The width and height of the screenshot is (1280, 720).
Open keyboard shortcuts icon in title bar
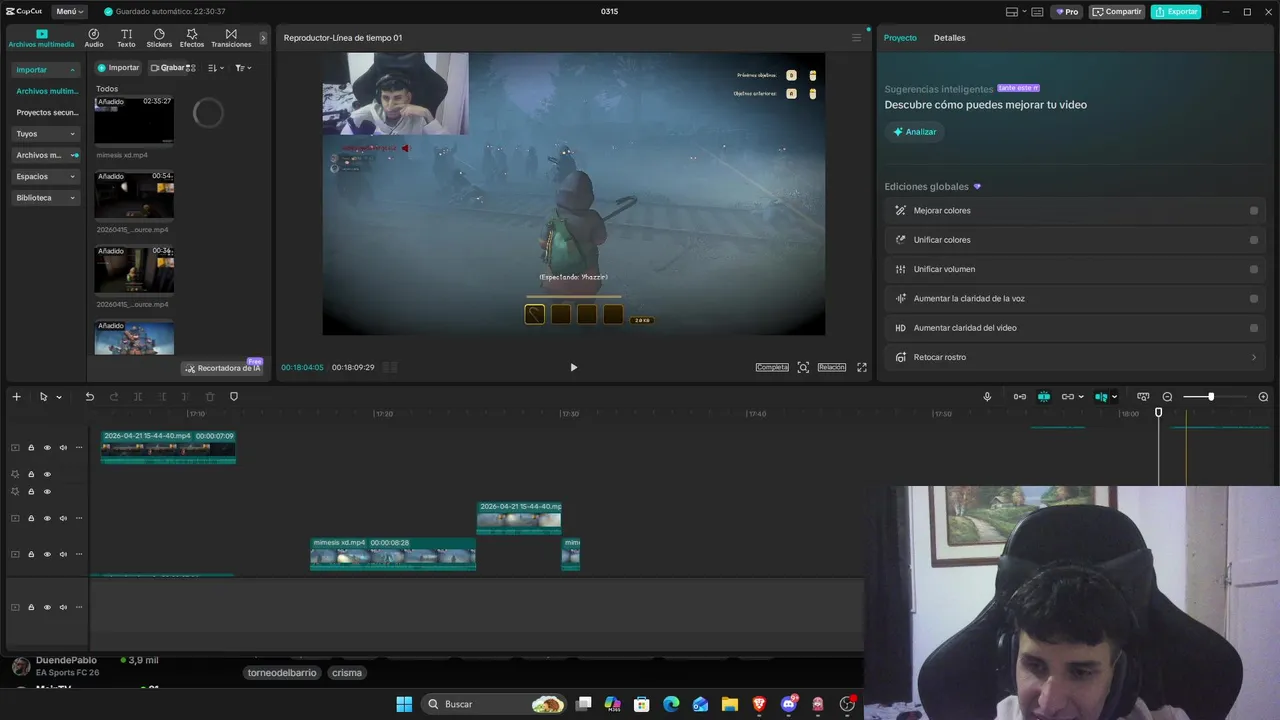click(x=1037, y=12)
